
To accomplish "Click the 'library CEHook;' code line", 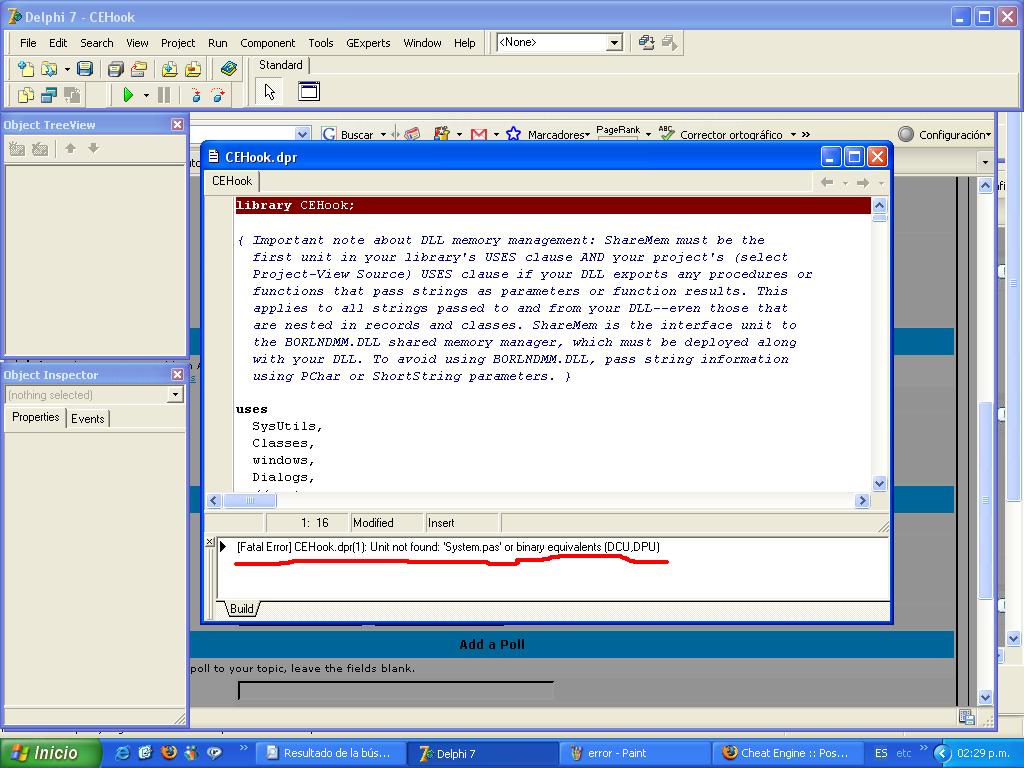I will (552, 205).
